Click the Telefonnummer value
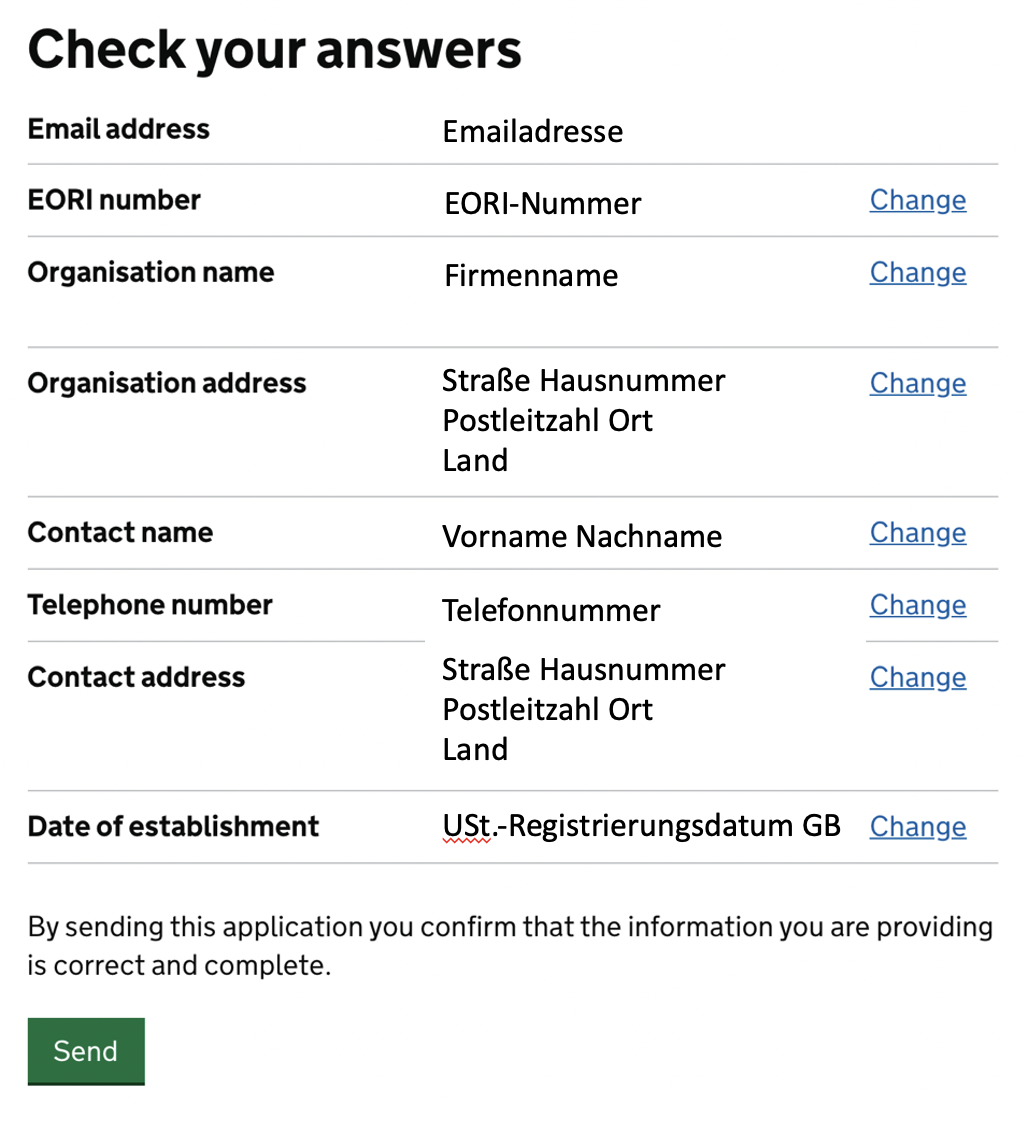 point(551,611)
